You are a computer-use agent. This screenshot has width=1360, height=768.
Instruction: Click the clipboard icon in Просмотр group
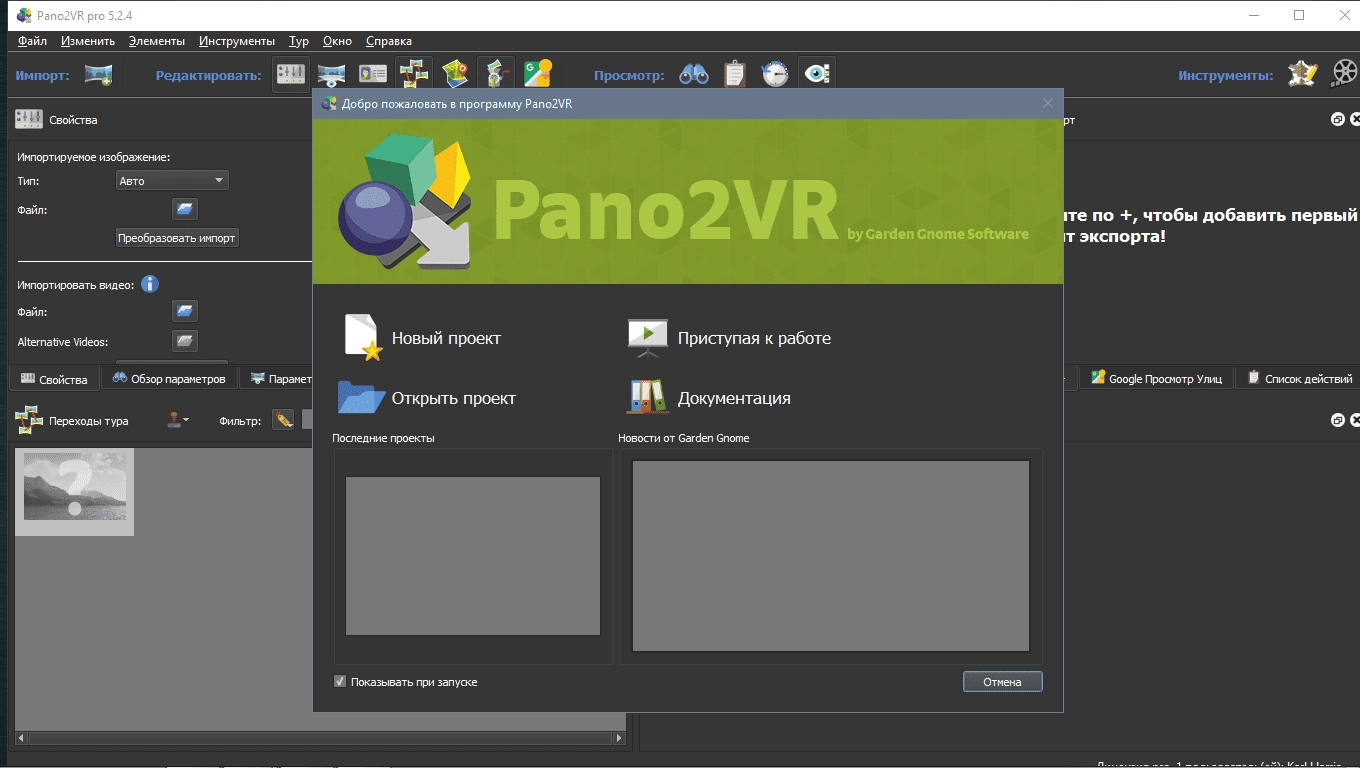coord(735,74)
